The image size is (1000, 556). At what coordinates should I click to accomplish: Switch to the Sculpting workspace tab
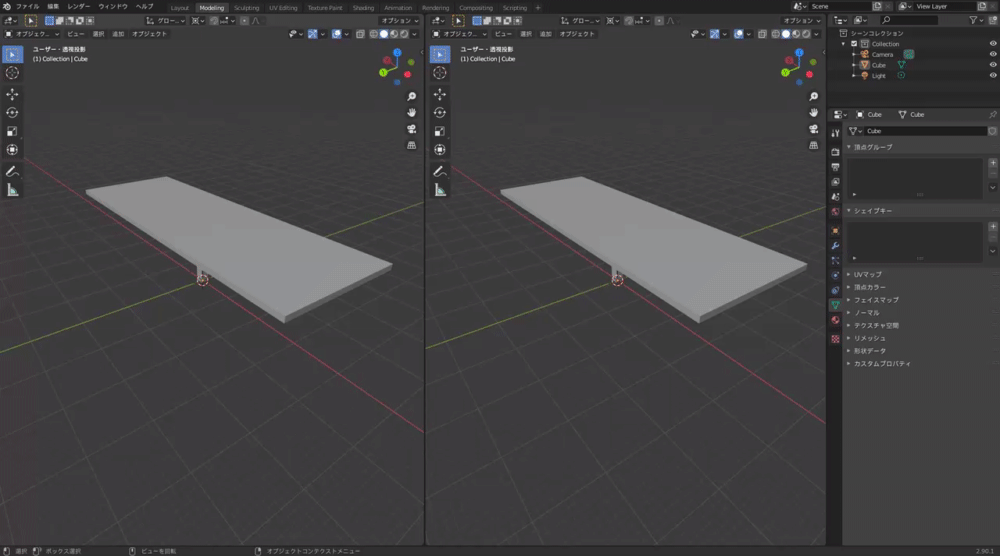click(x=246, y=7)
